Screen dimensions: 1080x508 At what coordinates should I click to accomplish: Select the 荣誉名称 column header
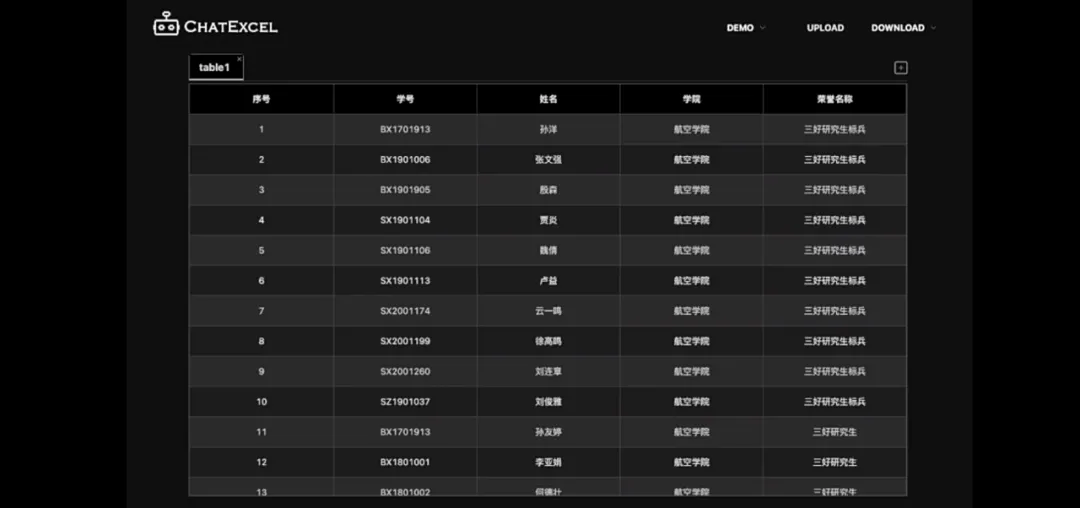tap(835, 99)
